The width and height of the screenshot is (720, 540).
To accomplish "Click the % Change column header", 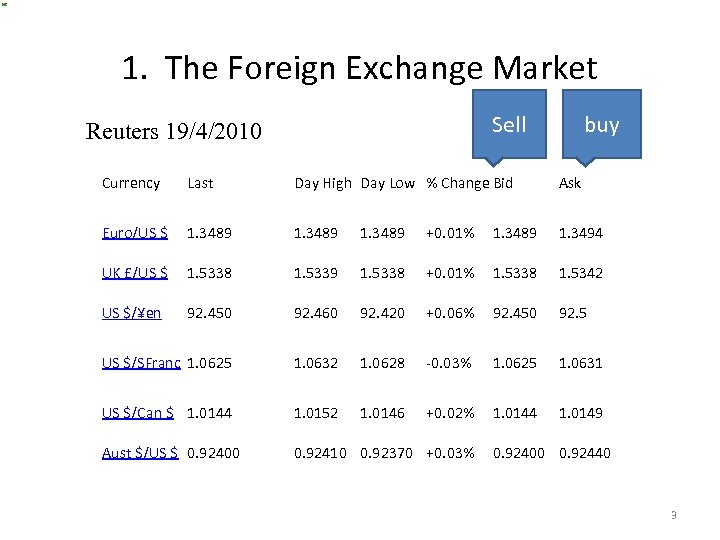I will click(x=457, y=183).
